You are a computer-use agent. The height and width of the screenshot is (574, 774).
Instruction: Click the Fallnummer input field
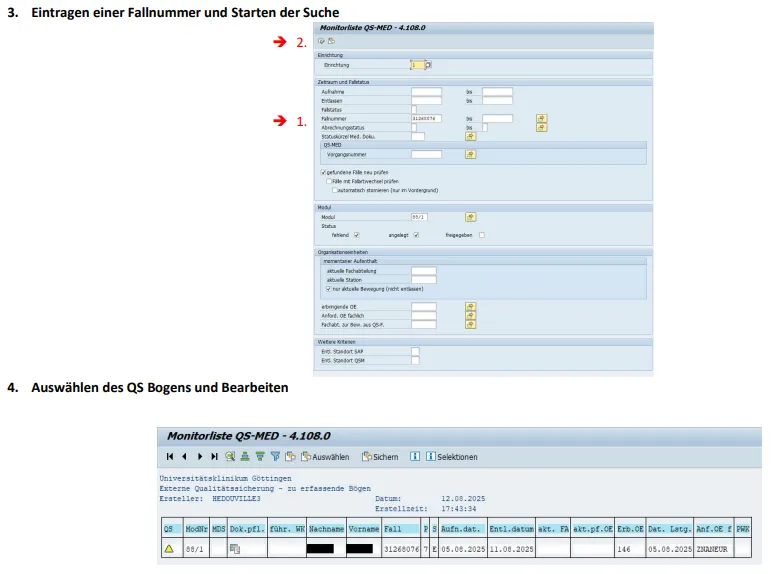tap(426, 118)
